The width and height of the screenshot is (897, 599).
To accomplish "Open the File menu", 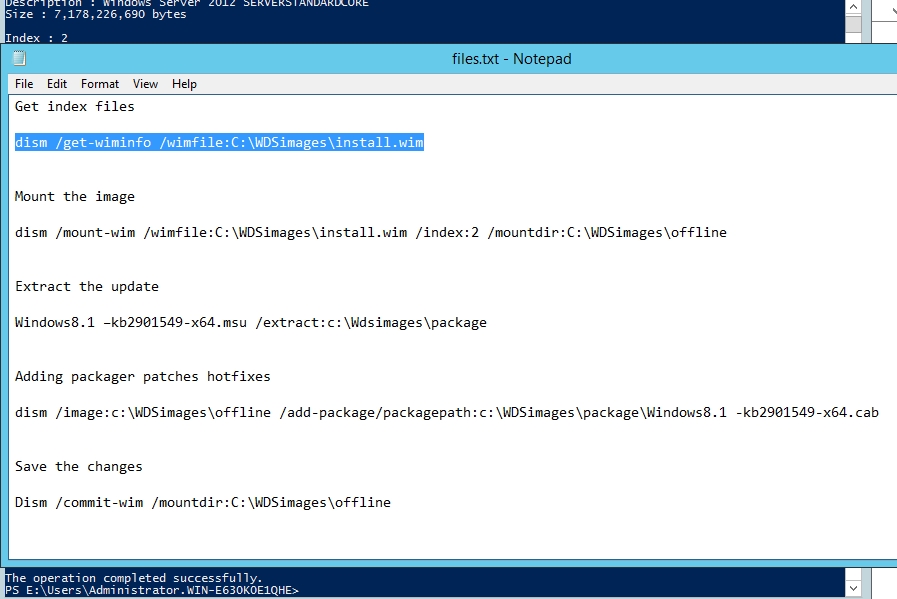I will [x=24, y=84].
